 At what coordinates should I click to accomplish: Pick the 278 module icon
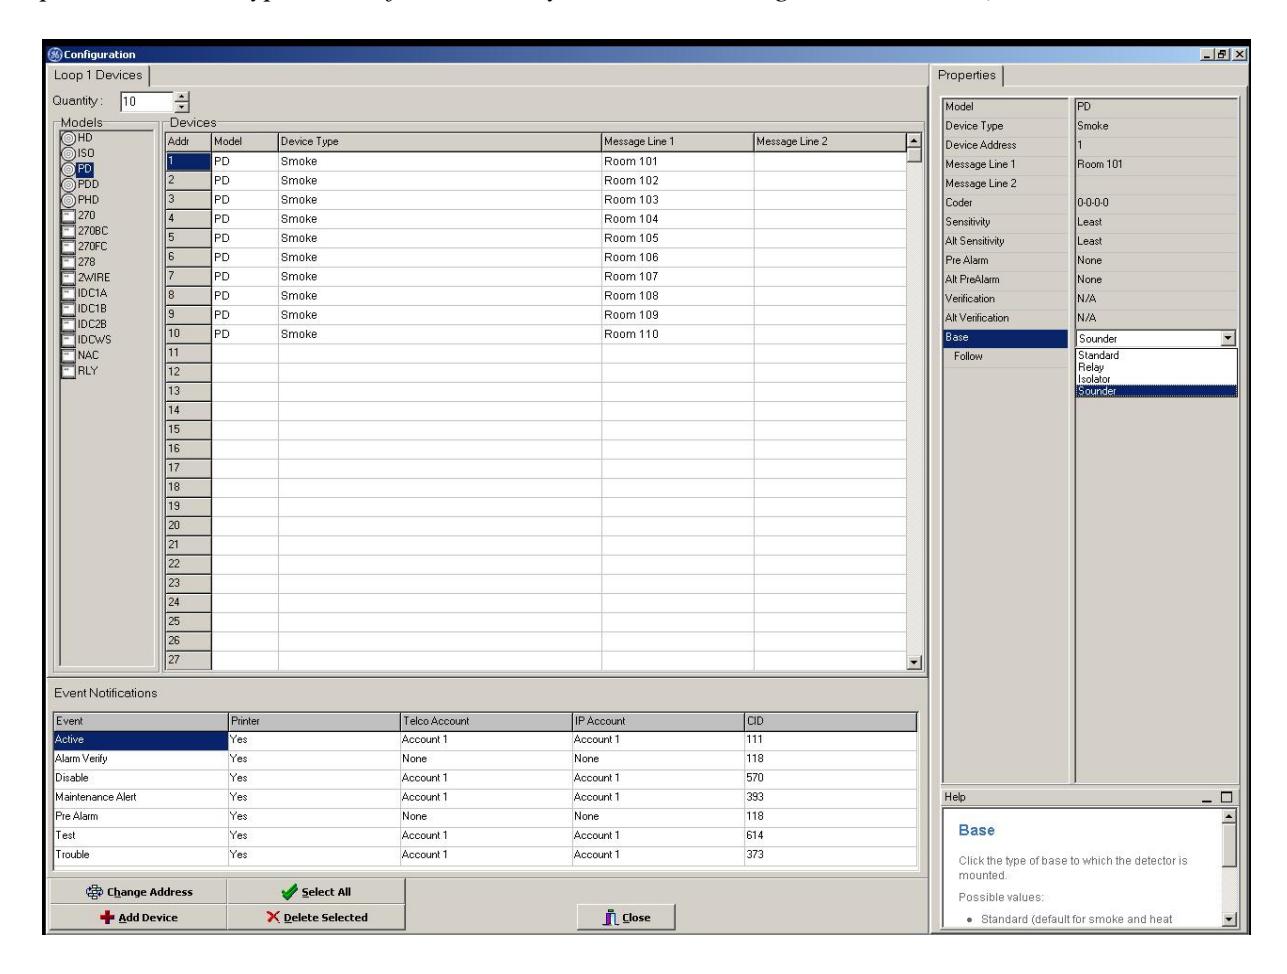[x=69, y=262]
